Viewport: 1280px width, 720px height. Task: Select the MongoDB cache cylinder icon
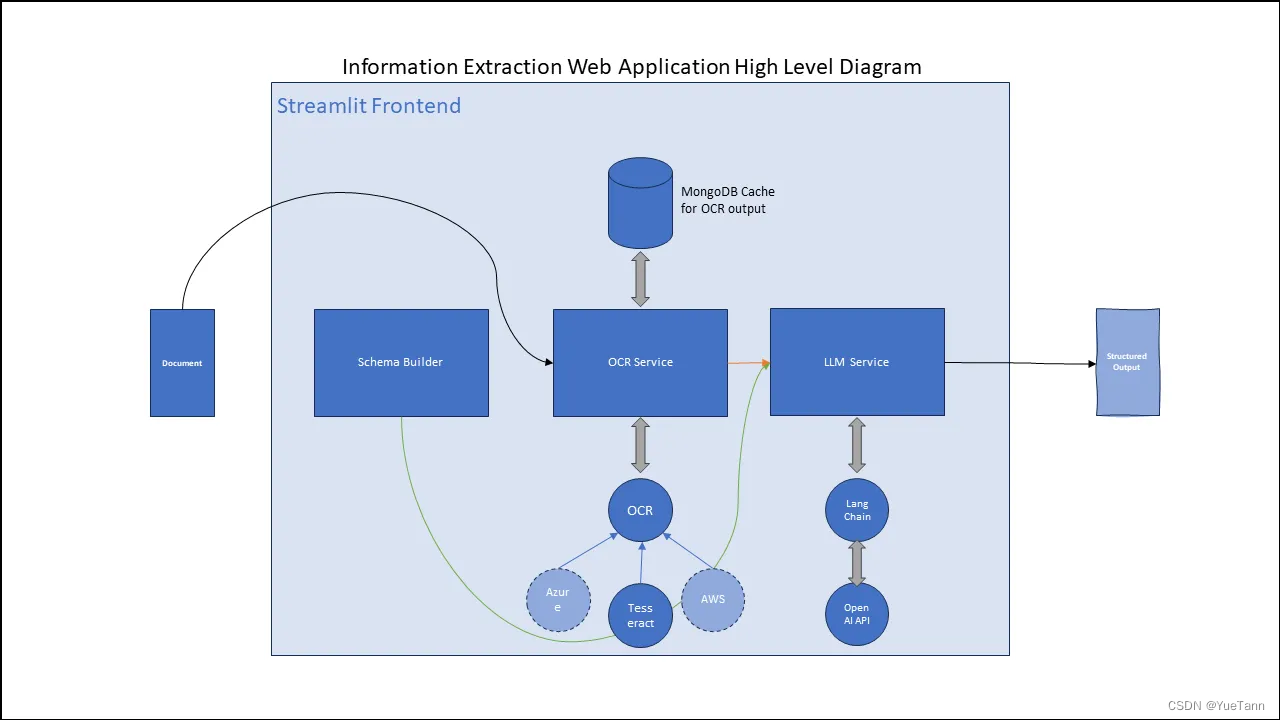click(640, 203)
